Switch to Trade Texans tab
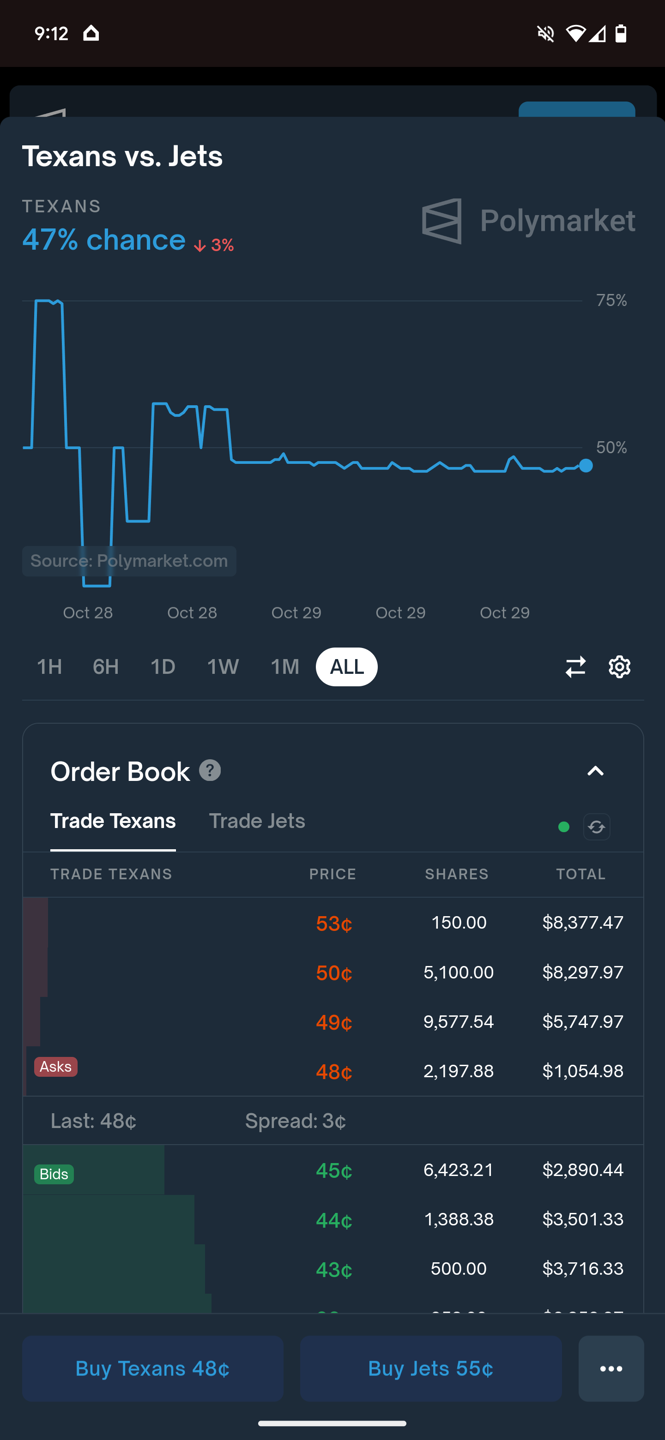Screen dimensions: 665x1440 click(113, 821)
